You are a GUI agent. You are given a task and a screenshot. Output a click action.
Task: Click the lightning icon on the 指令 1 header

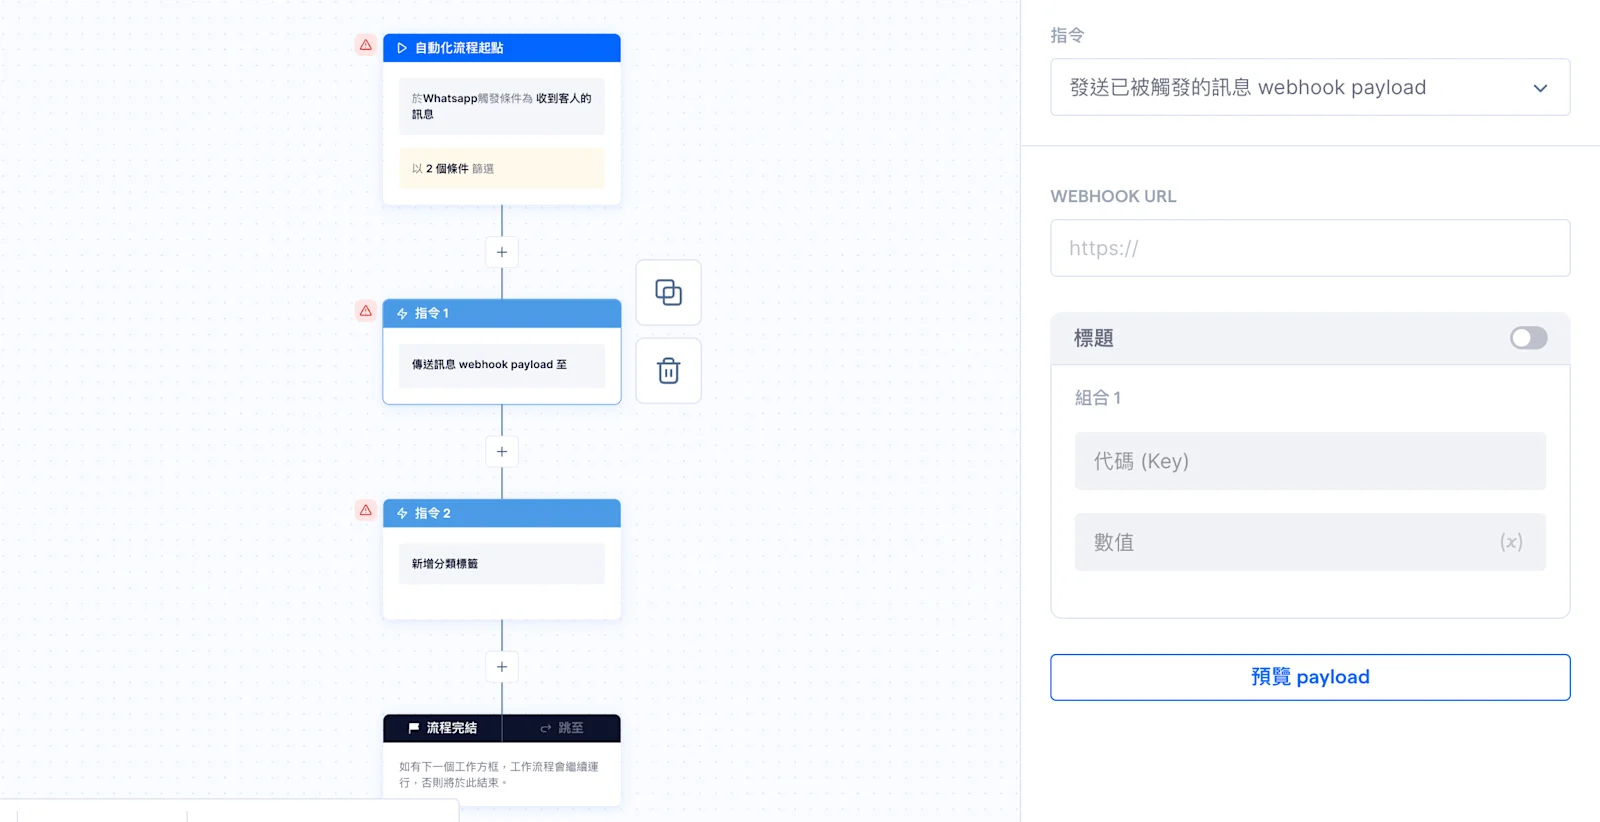[x=400, y=313]
